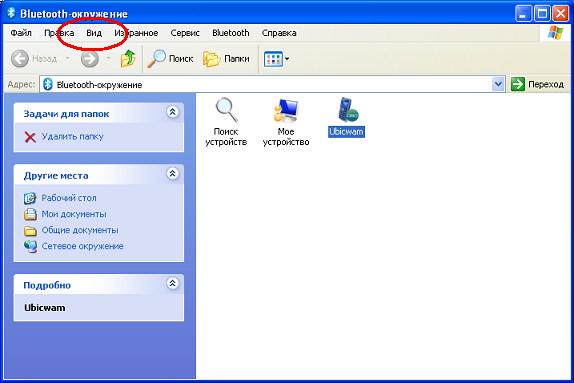The height and width of the screenshot is (383, 574).
Task: Open the Общие документы link
Action: [x=80, y=230]
